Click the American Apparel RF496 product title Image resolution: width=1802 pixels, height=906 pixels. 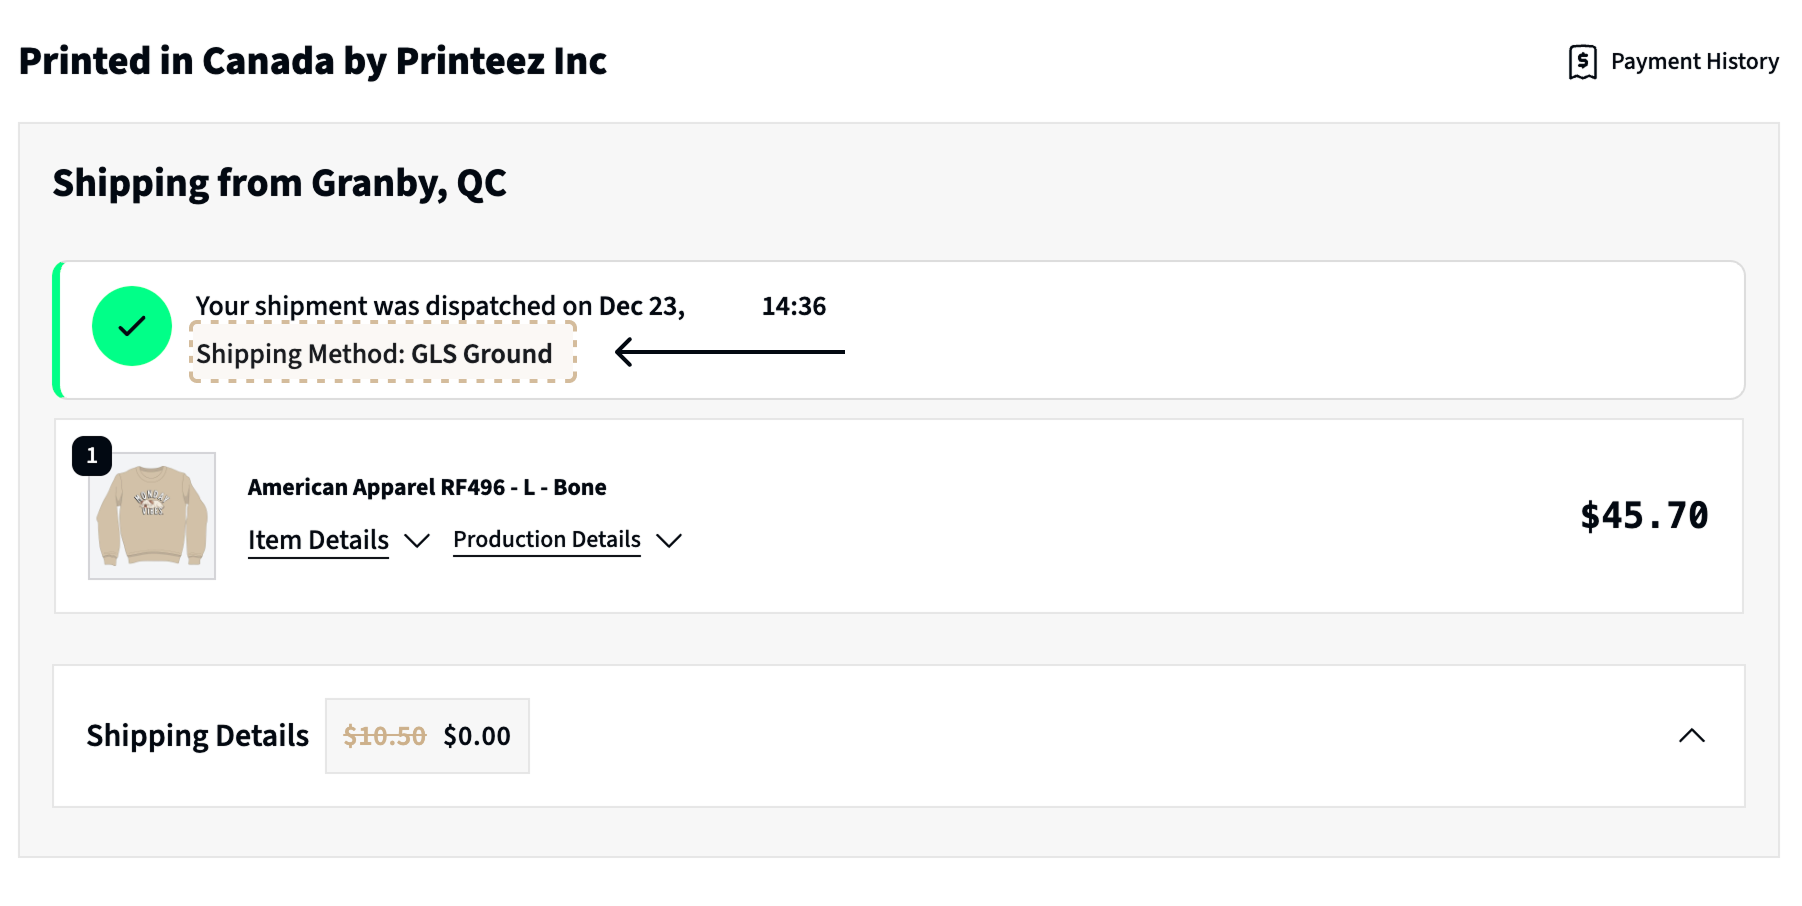pos(427,487)
